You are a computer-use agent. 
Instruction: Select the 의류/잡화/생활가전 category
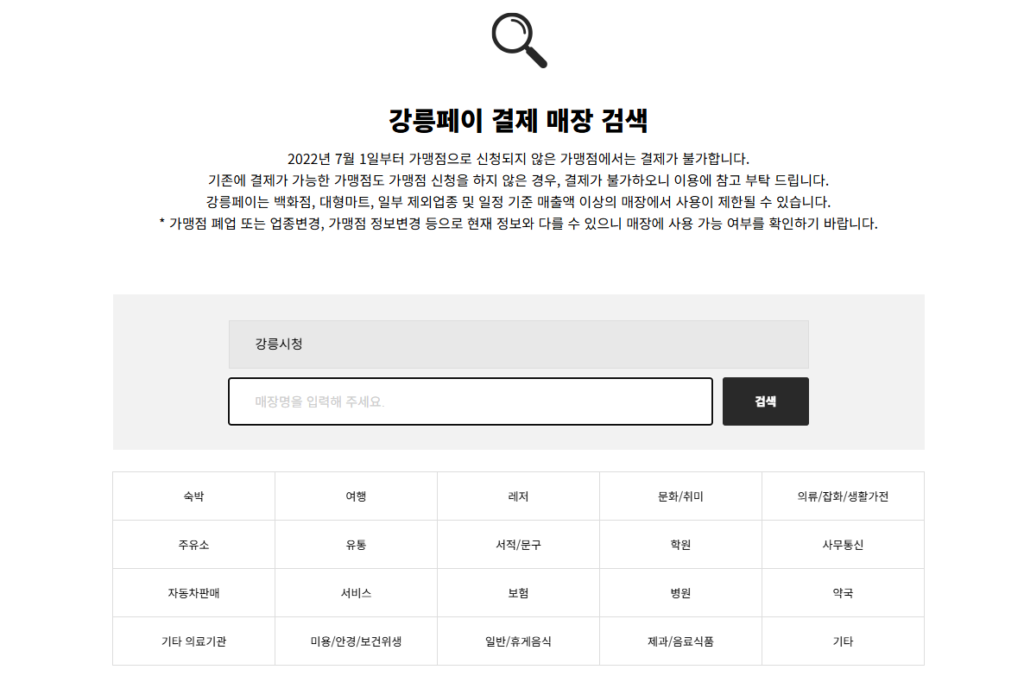[842, 496]
